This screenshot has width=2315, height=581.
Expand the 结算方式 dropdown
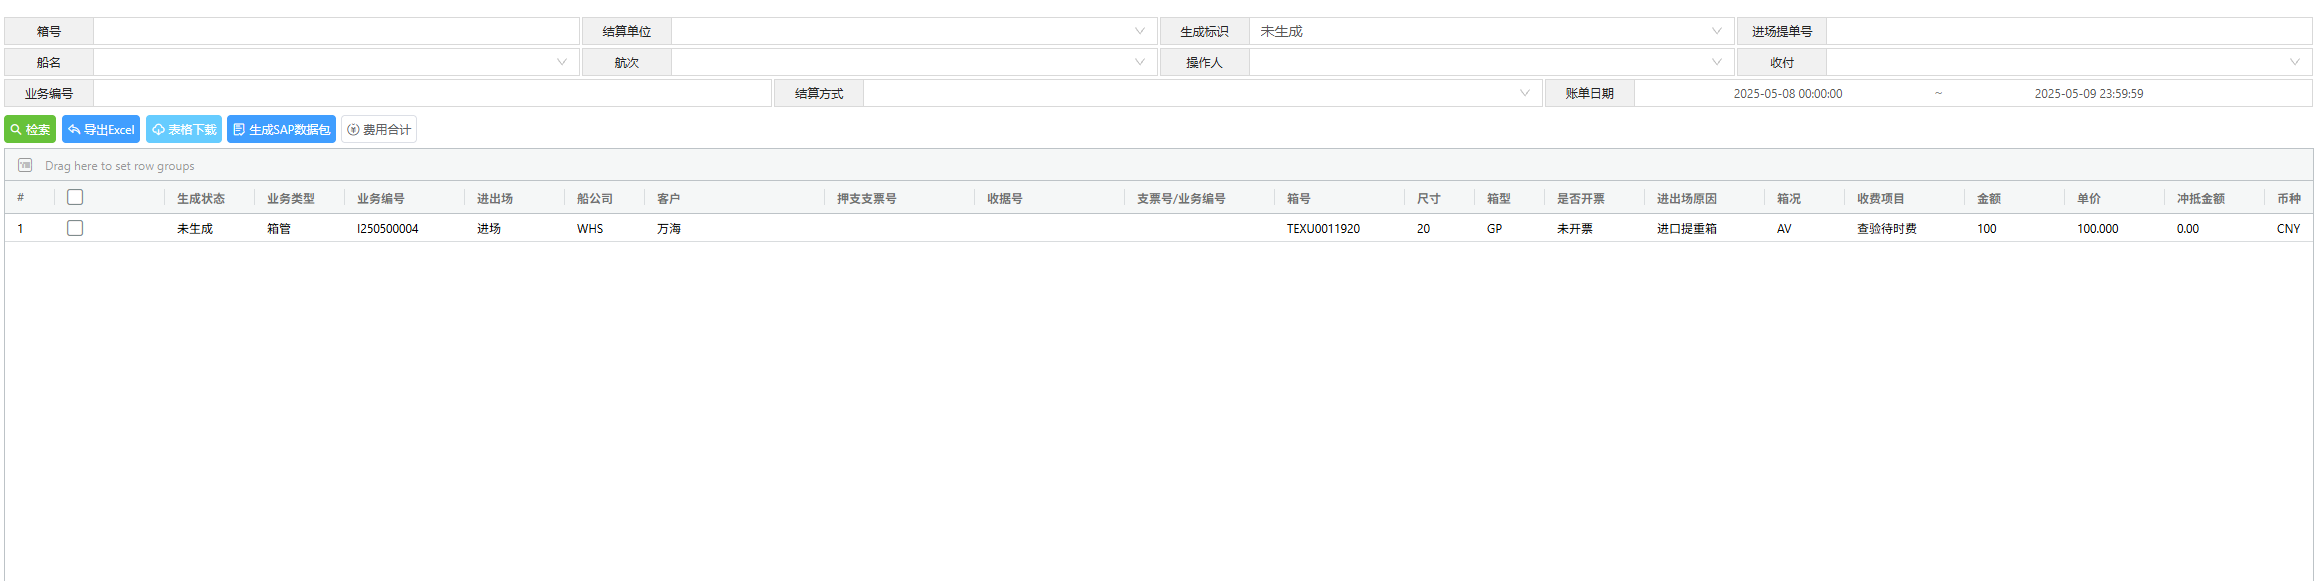click(1524, 93)
